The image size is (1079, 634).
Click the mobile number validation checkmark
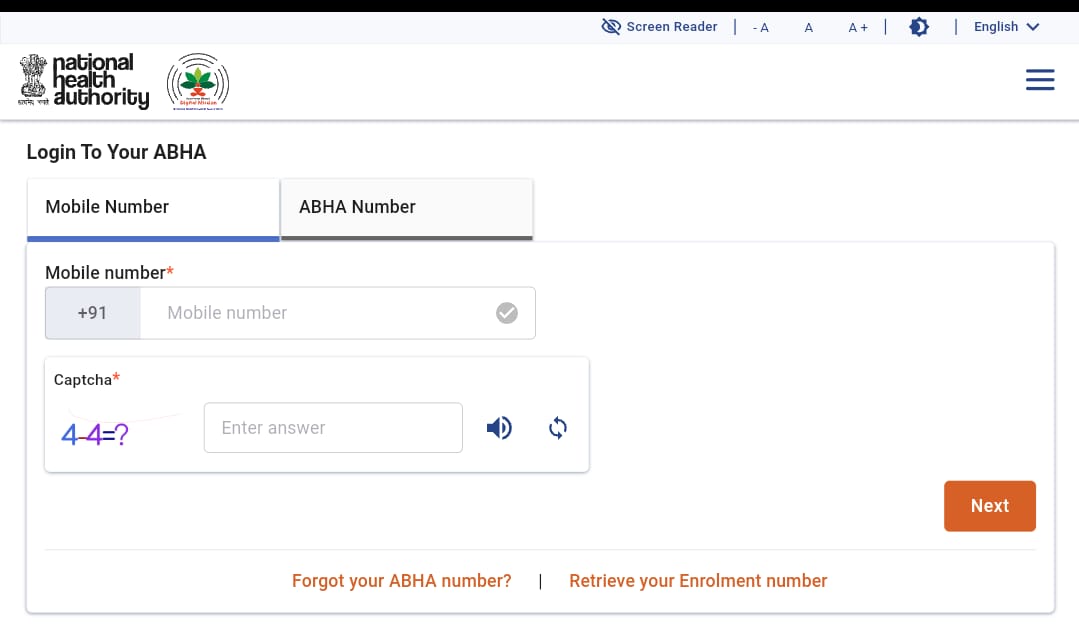(x=507, y=313)
